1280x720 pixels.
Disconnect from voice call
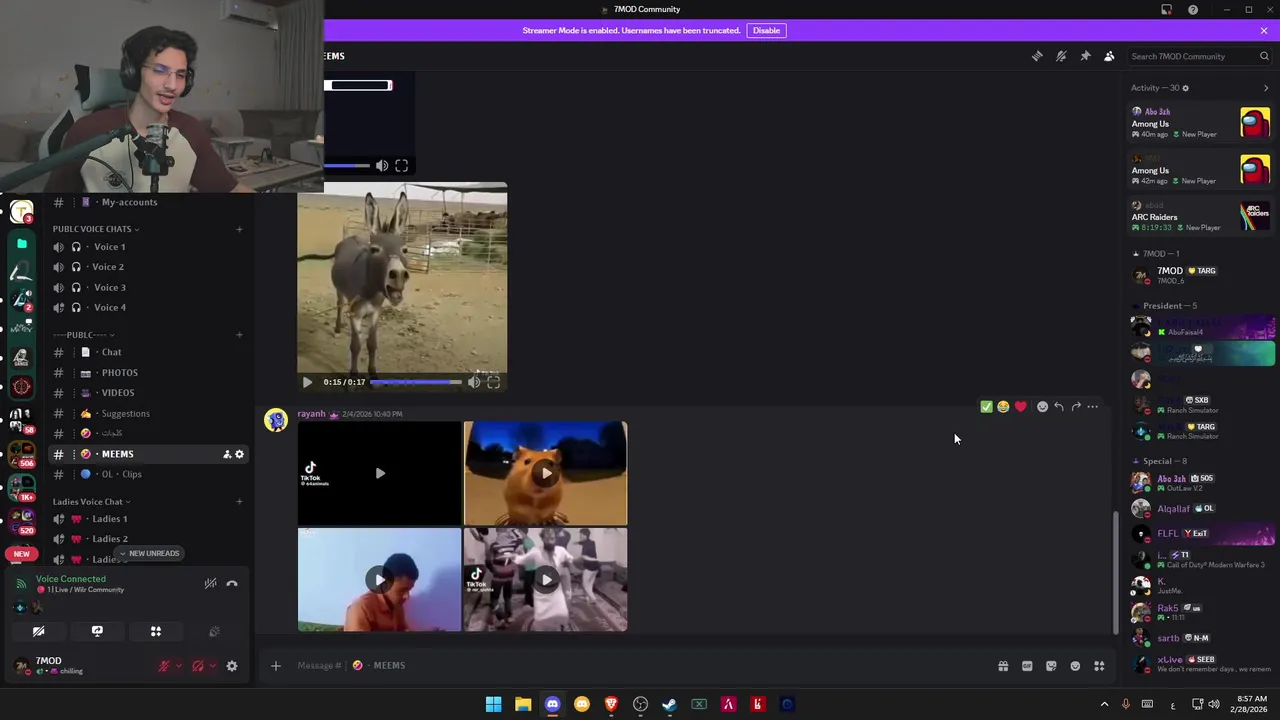(x=232, y=584)
